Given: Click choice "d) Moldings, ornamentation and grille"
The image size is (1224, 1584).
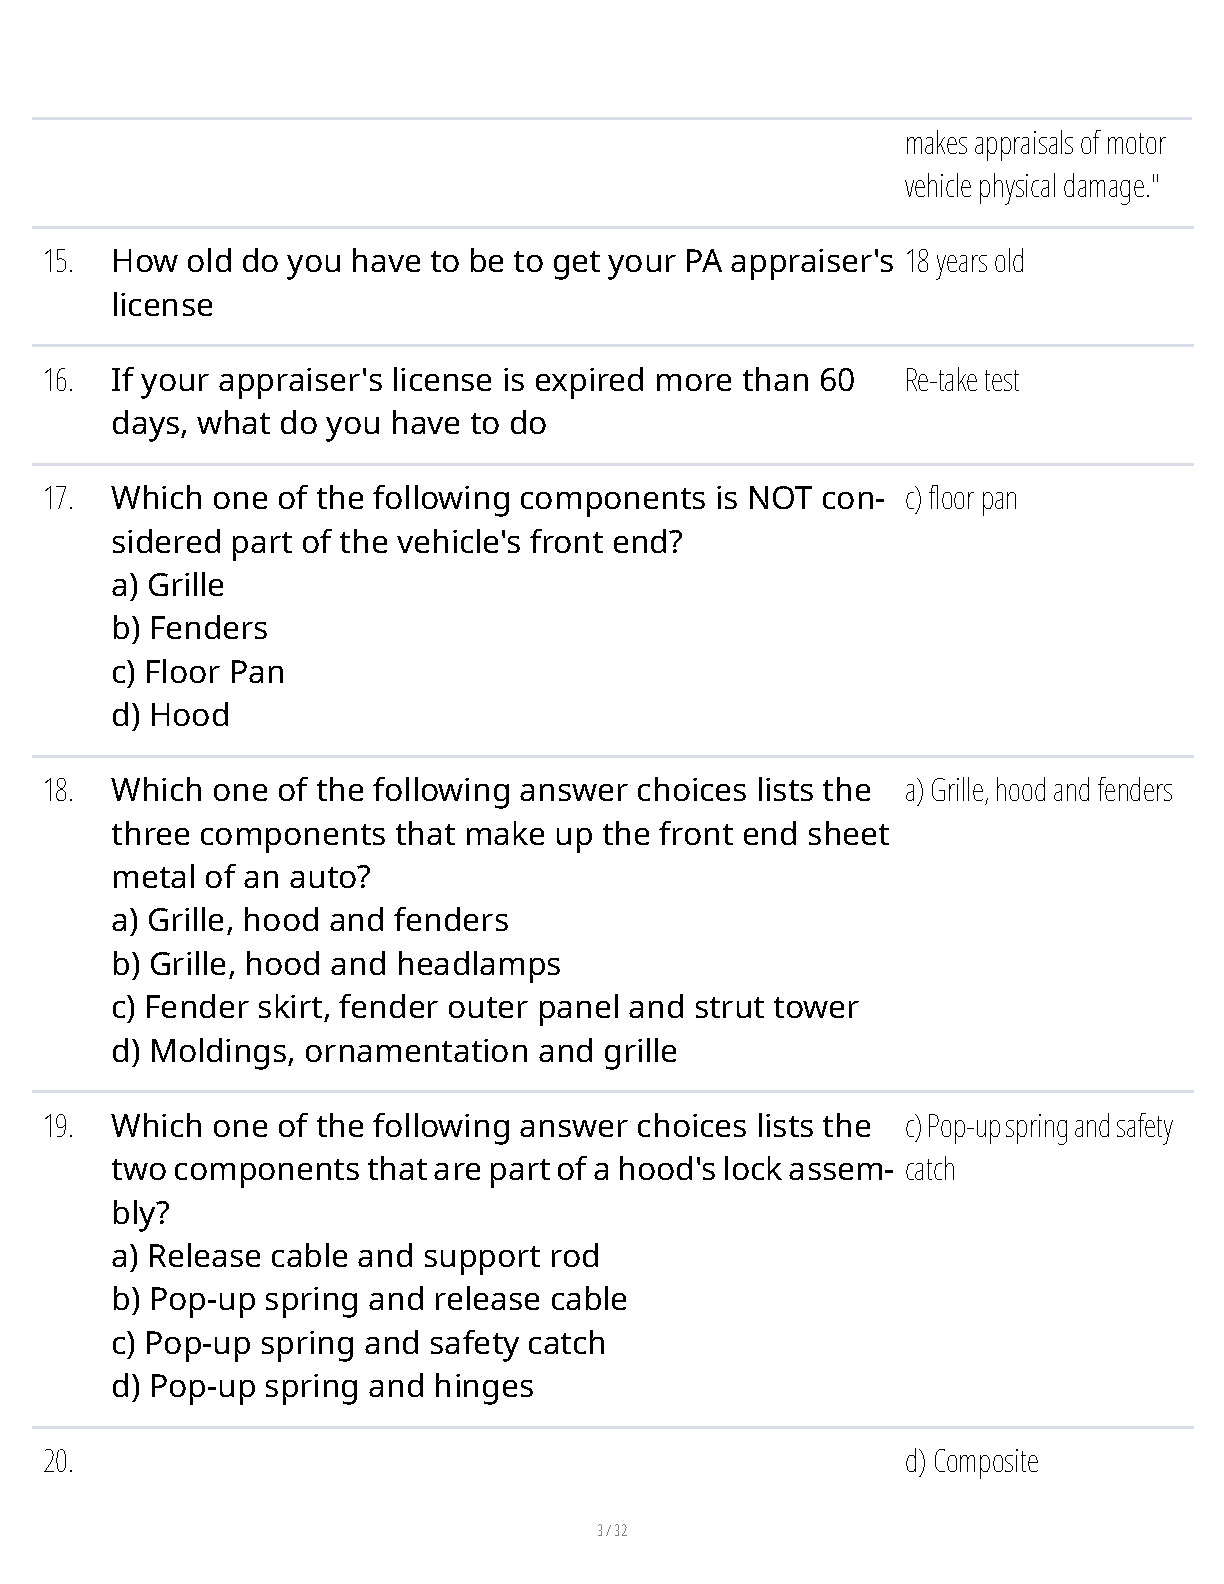Looking at the screenshot, I should (394, 1051).
